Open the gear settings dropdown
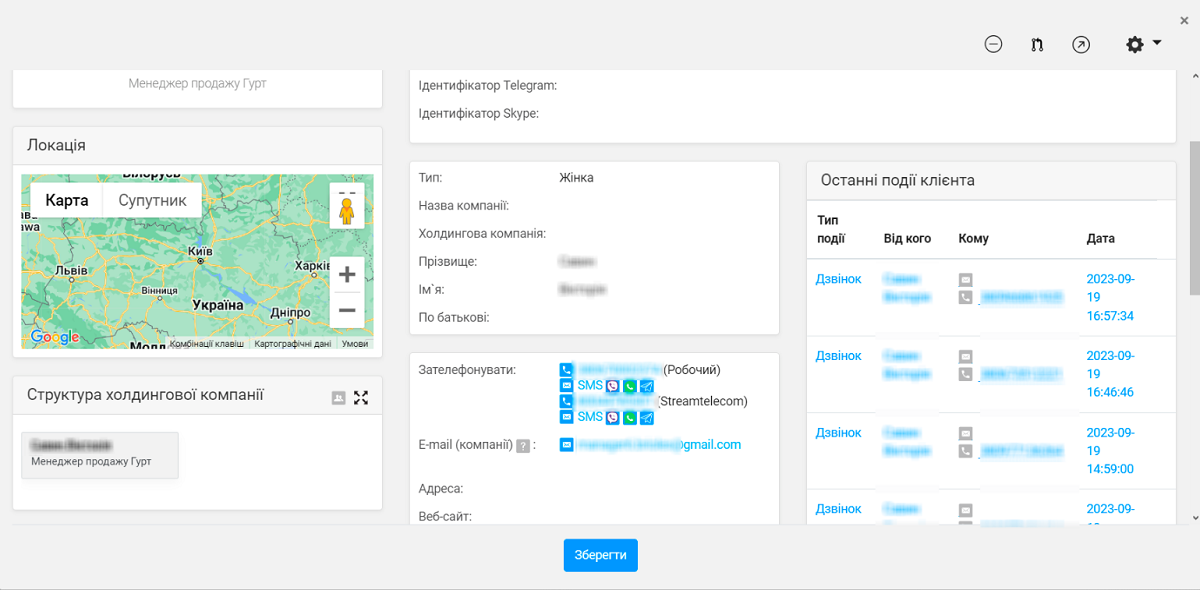Screen dimensions: 1200x590 pos(1143,44)
